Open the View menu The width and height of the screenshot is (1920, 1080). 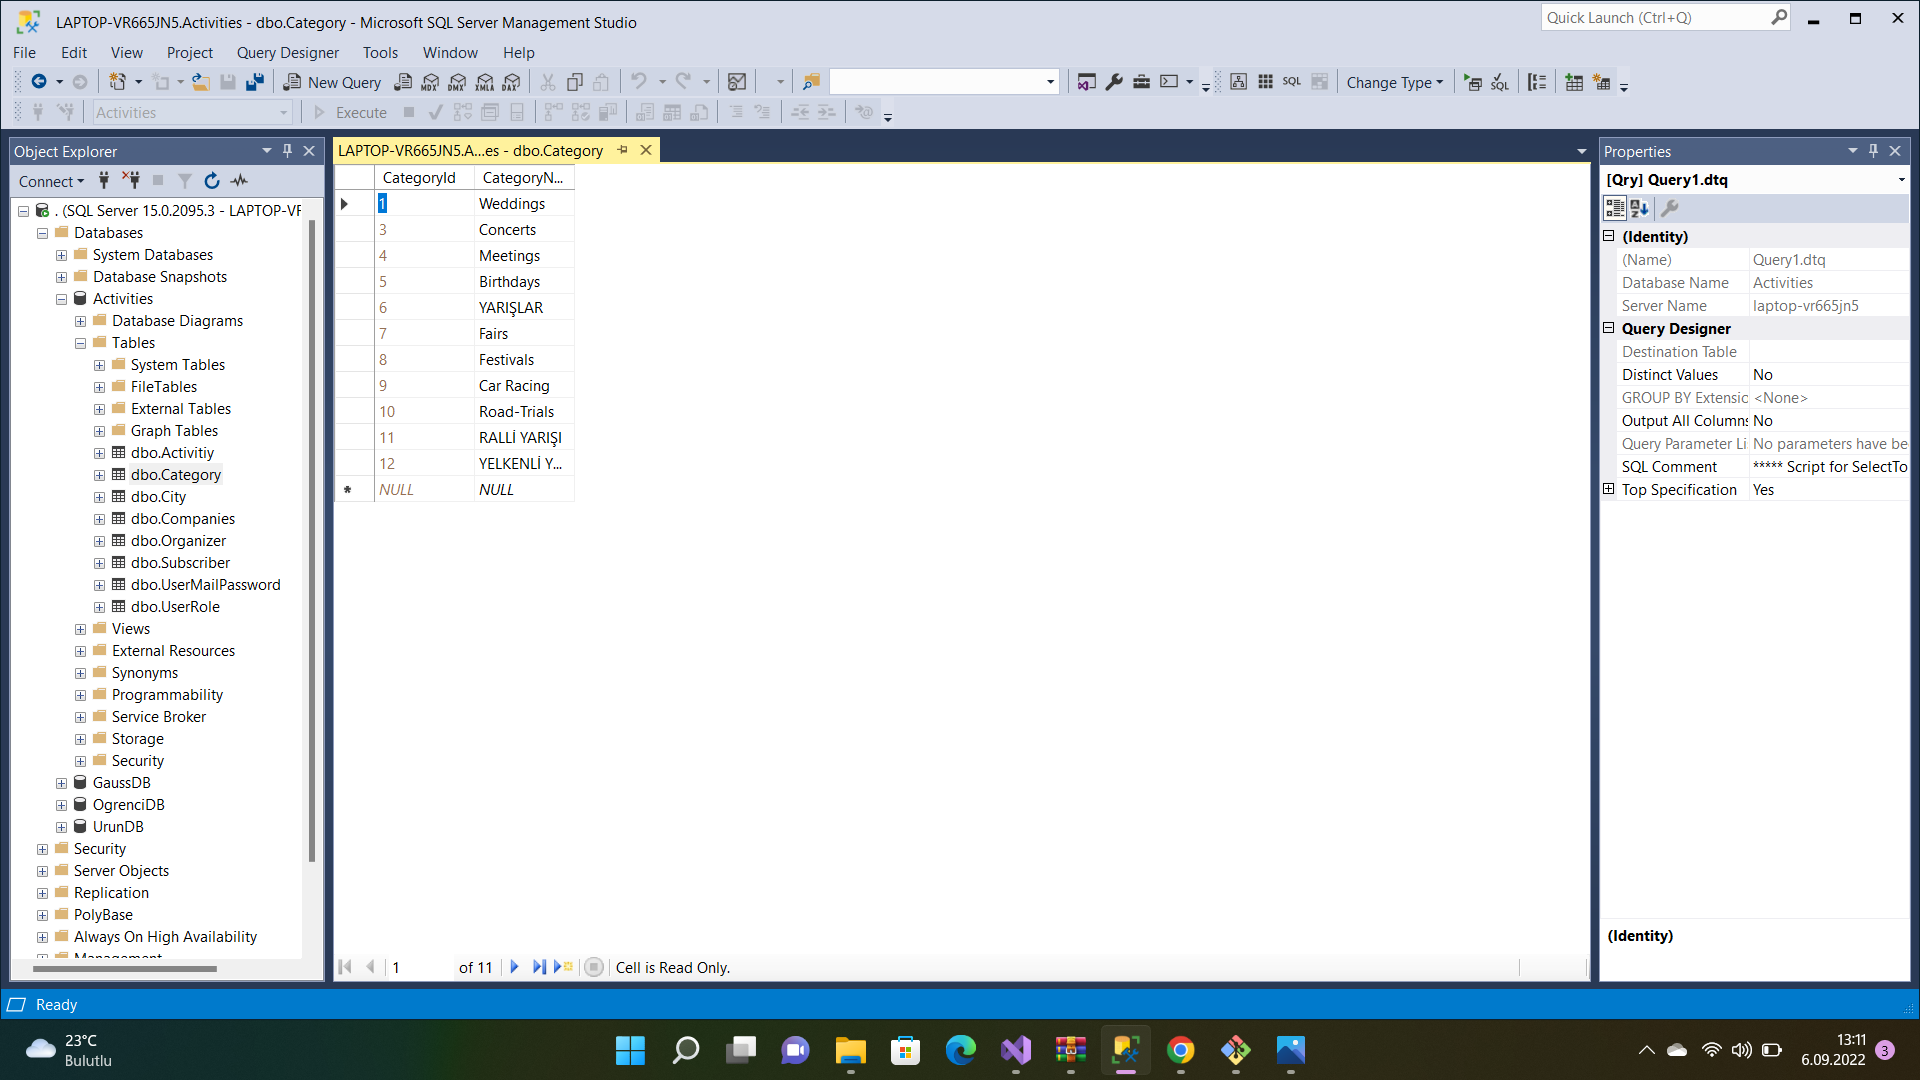127,52
